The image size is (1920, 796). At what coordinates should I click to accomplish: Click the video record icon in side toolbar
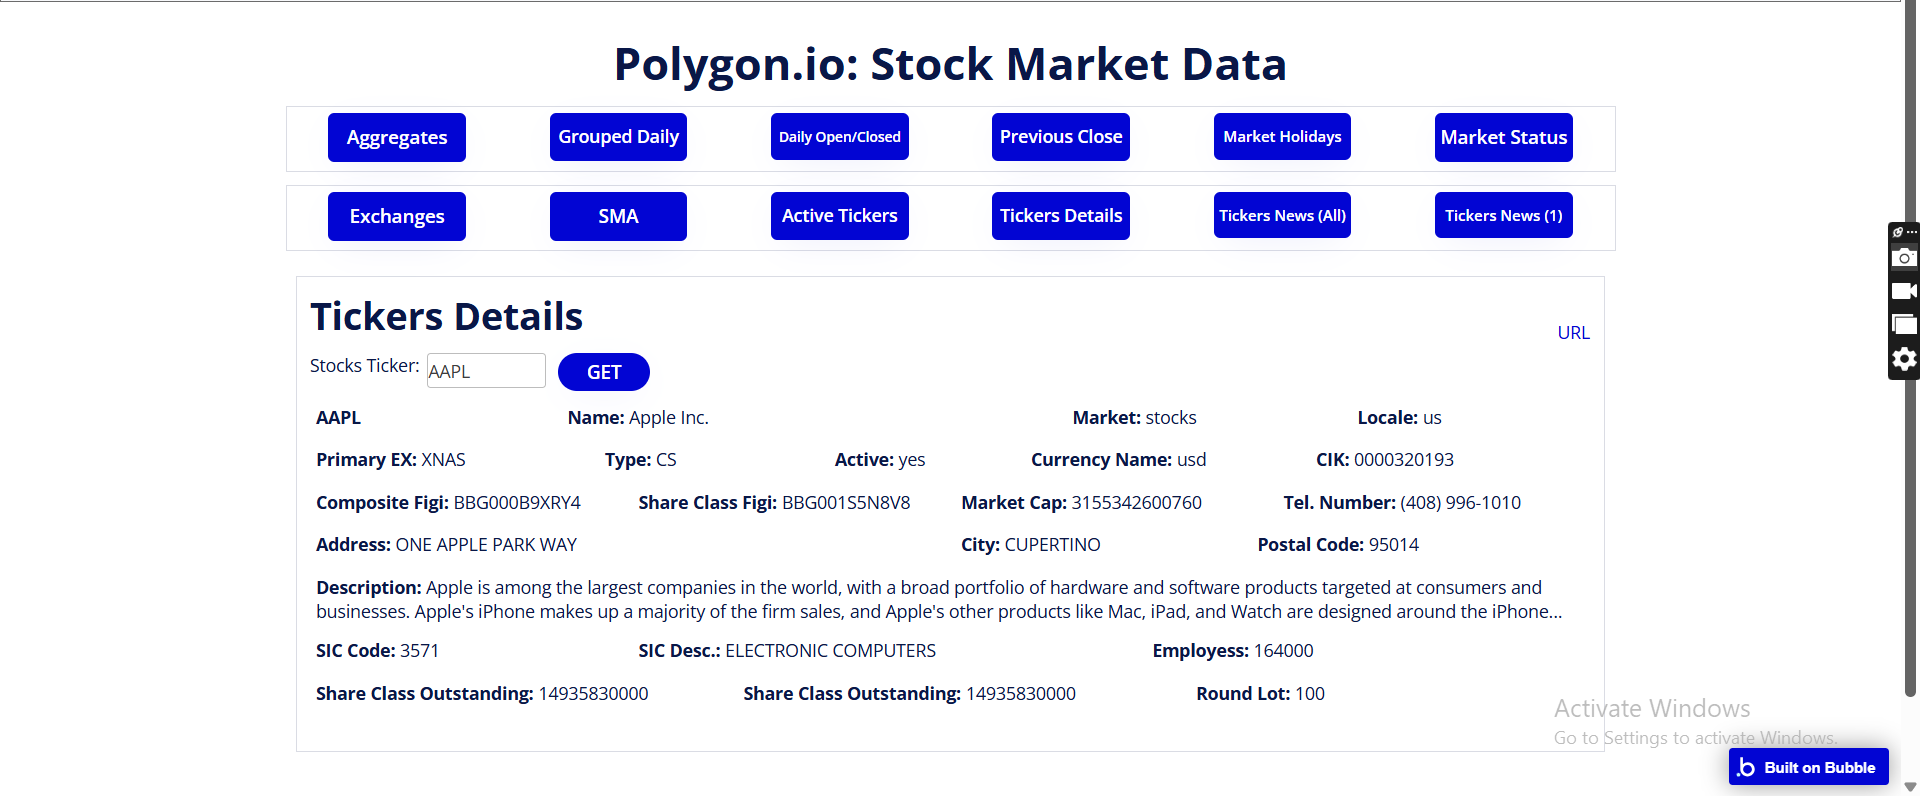(x=1904, y=291)
